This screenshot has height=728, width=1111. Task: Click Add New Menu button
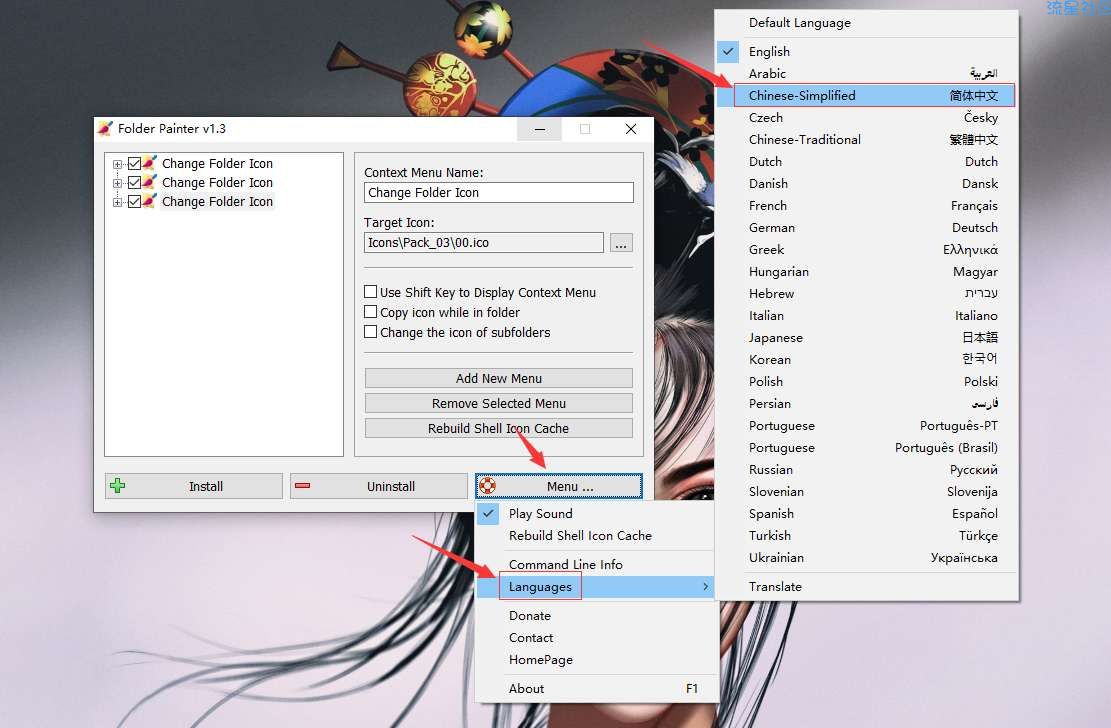499,378
